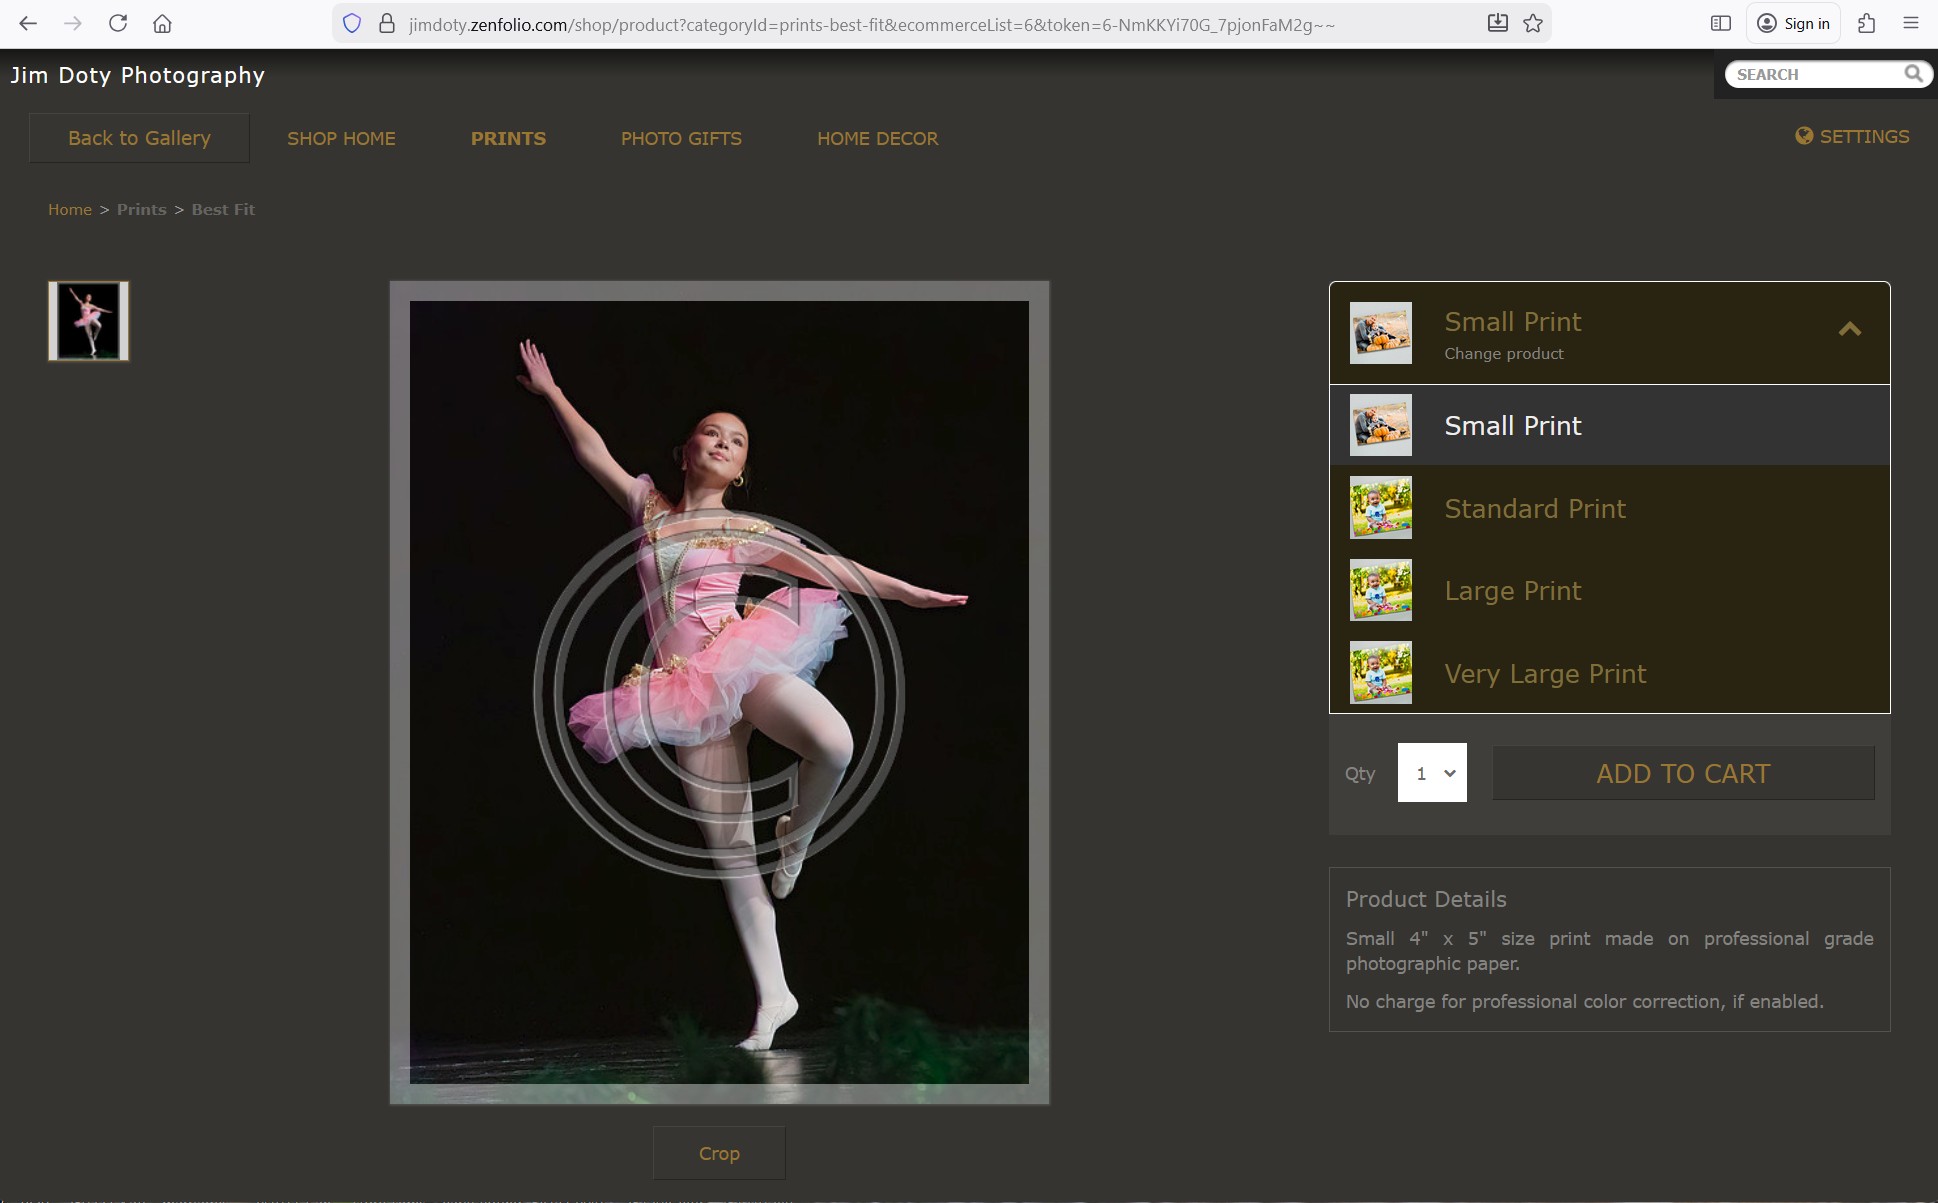Toggle the sidebar view icon
The height and width of the screenshot is (1203, 1938).
click(1720, 23)
